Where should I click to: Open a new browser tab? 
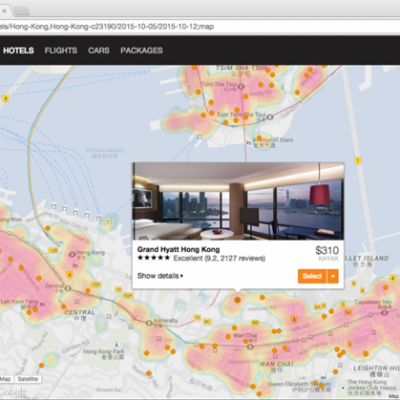pyautogui.click(x=21, y=11)
